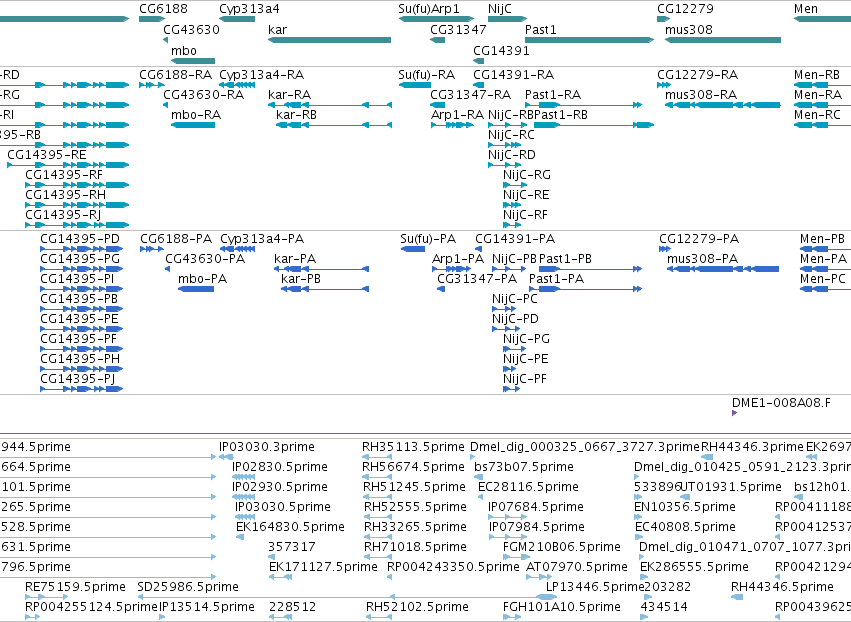The height and width of the screenshot is (622, 851).
Task: Click the NijC-RC transcript label
Action: click(x=511, y=135)
